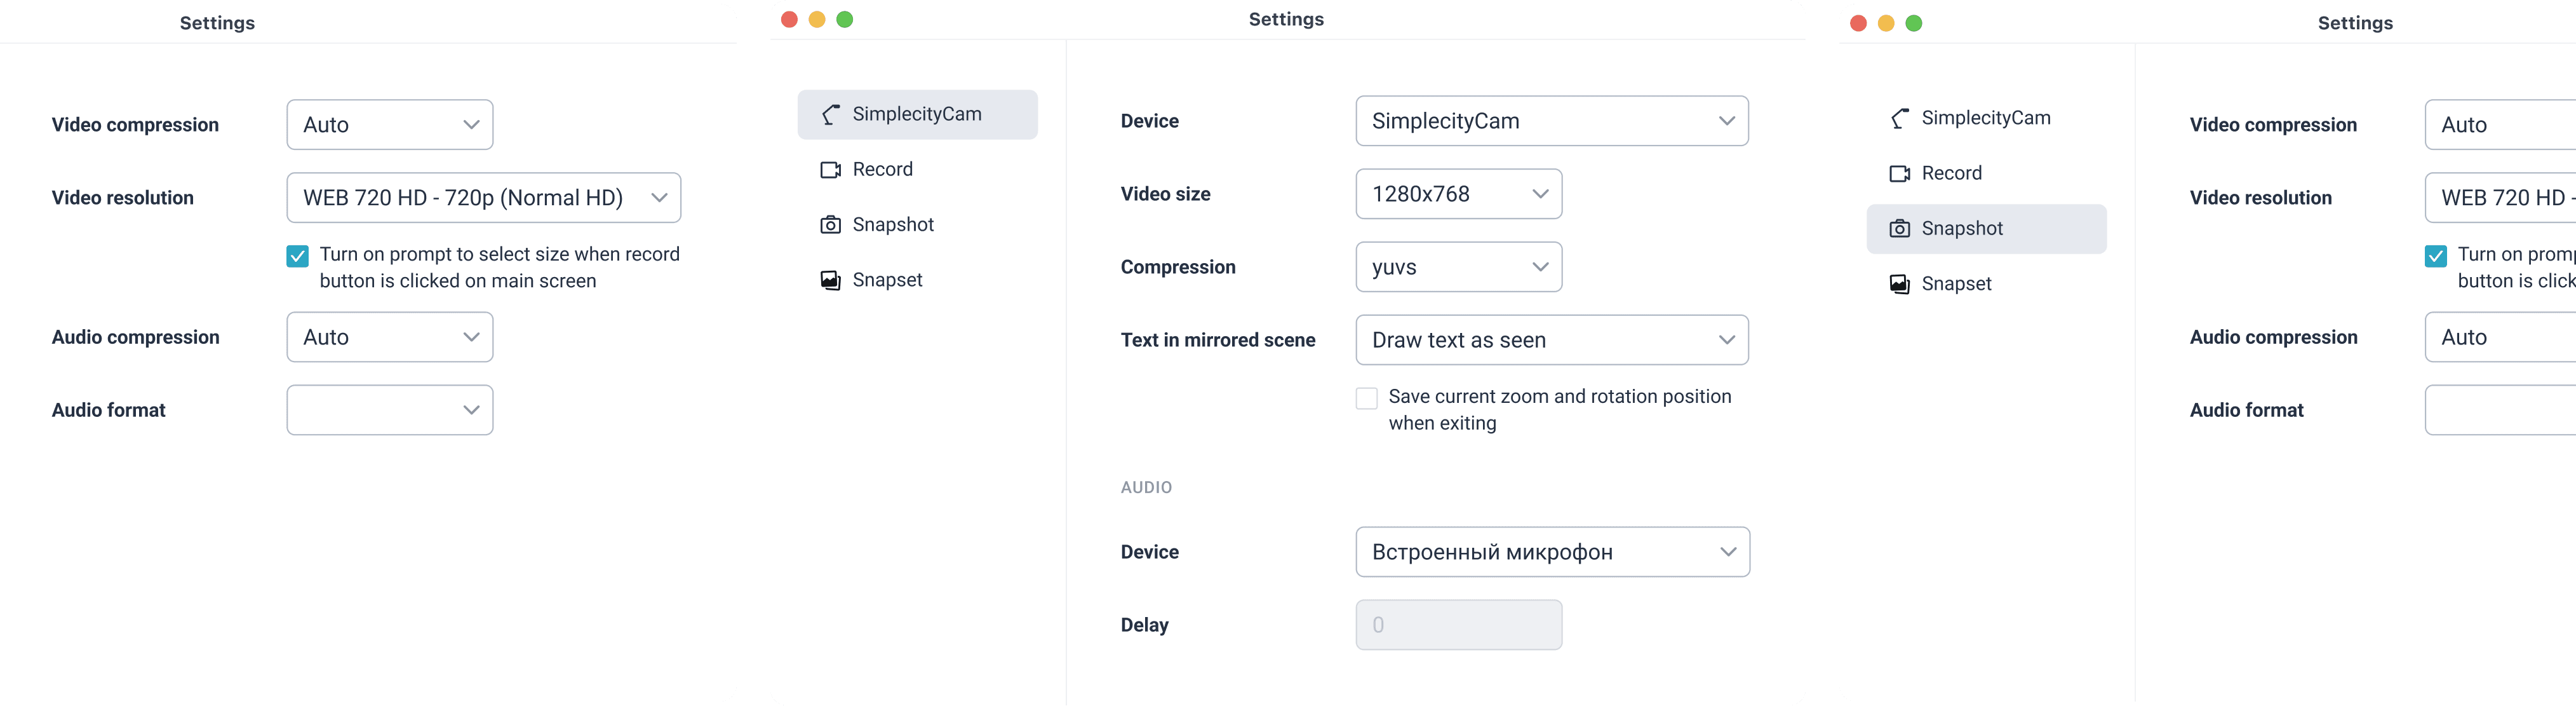Screen dimensions: 2576x706
Task: Click the SimplicityCam icon in middle window sidebar
Action: 830,115
